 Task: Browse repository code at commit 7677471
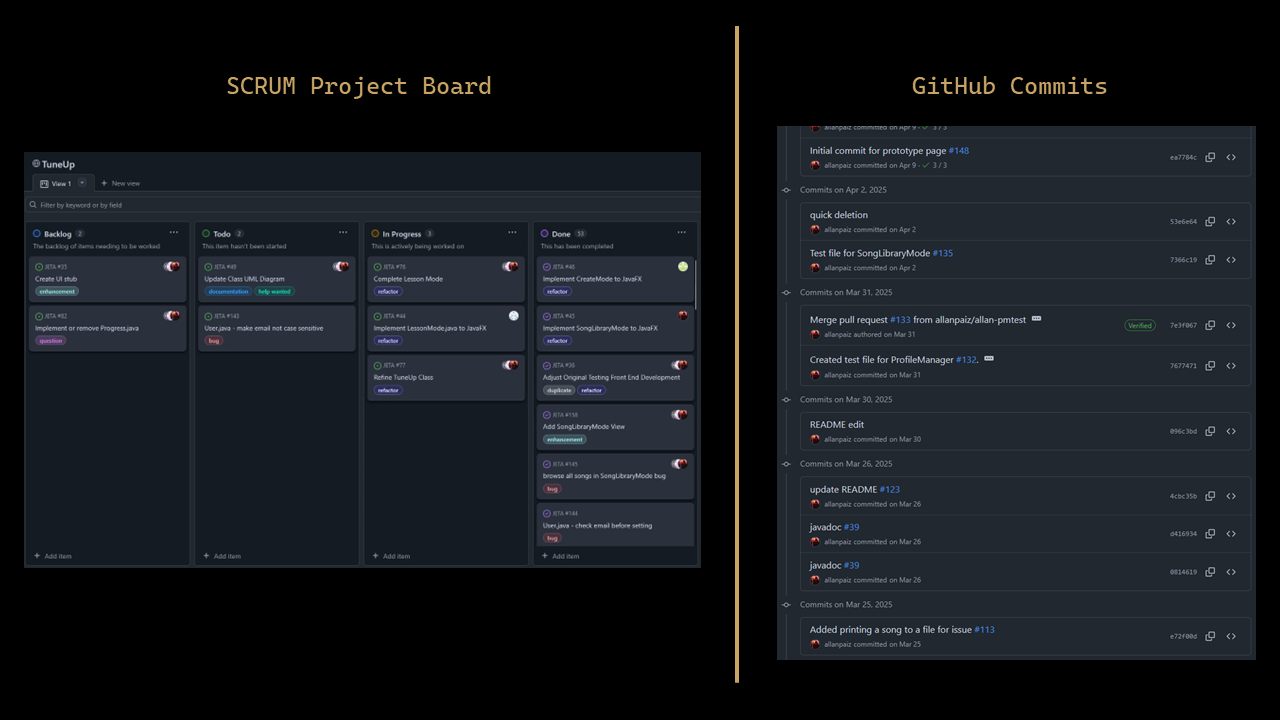coord(1231,366)
